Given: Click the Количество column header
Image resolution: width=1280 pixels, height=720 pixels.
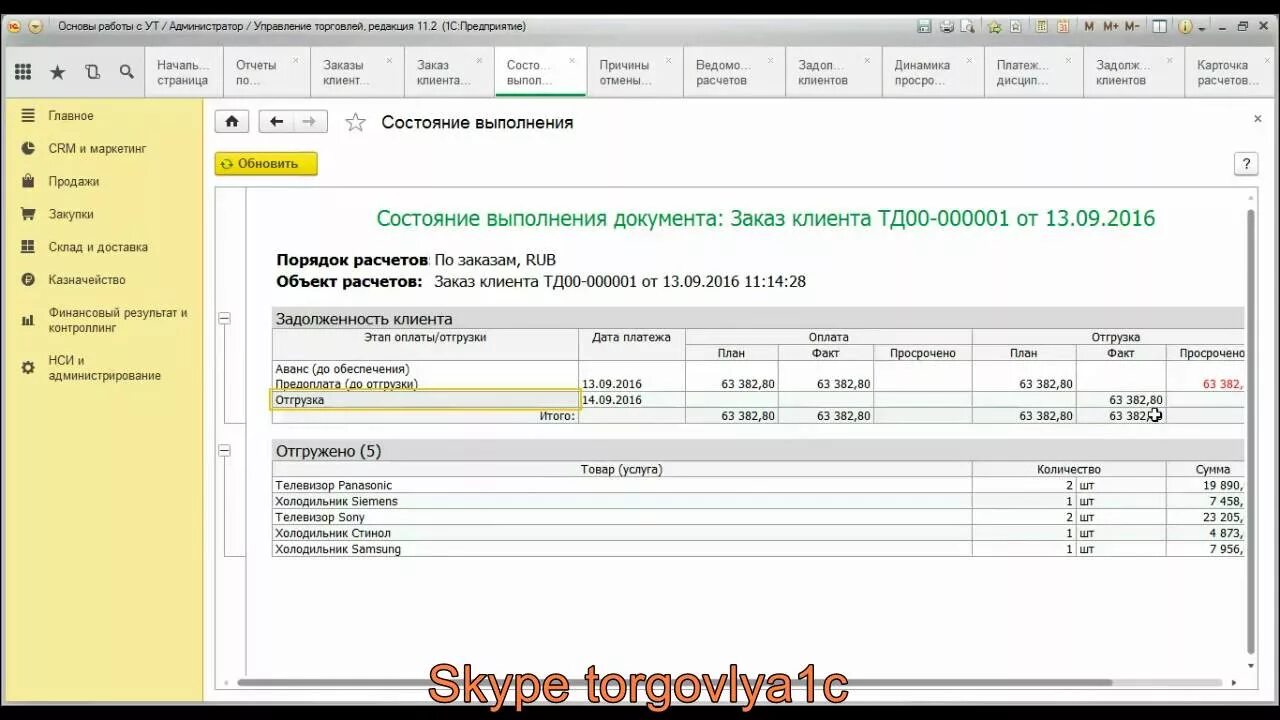Looking at the screenshot, I should pyautogui.click(x=1068, y=469).
